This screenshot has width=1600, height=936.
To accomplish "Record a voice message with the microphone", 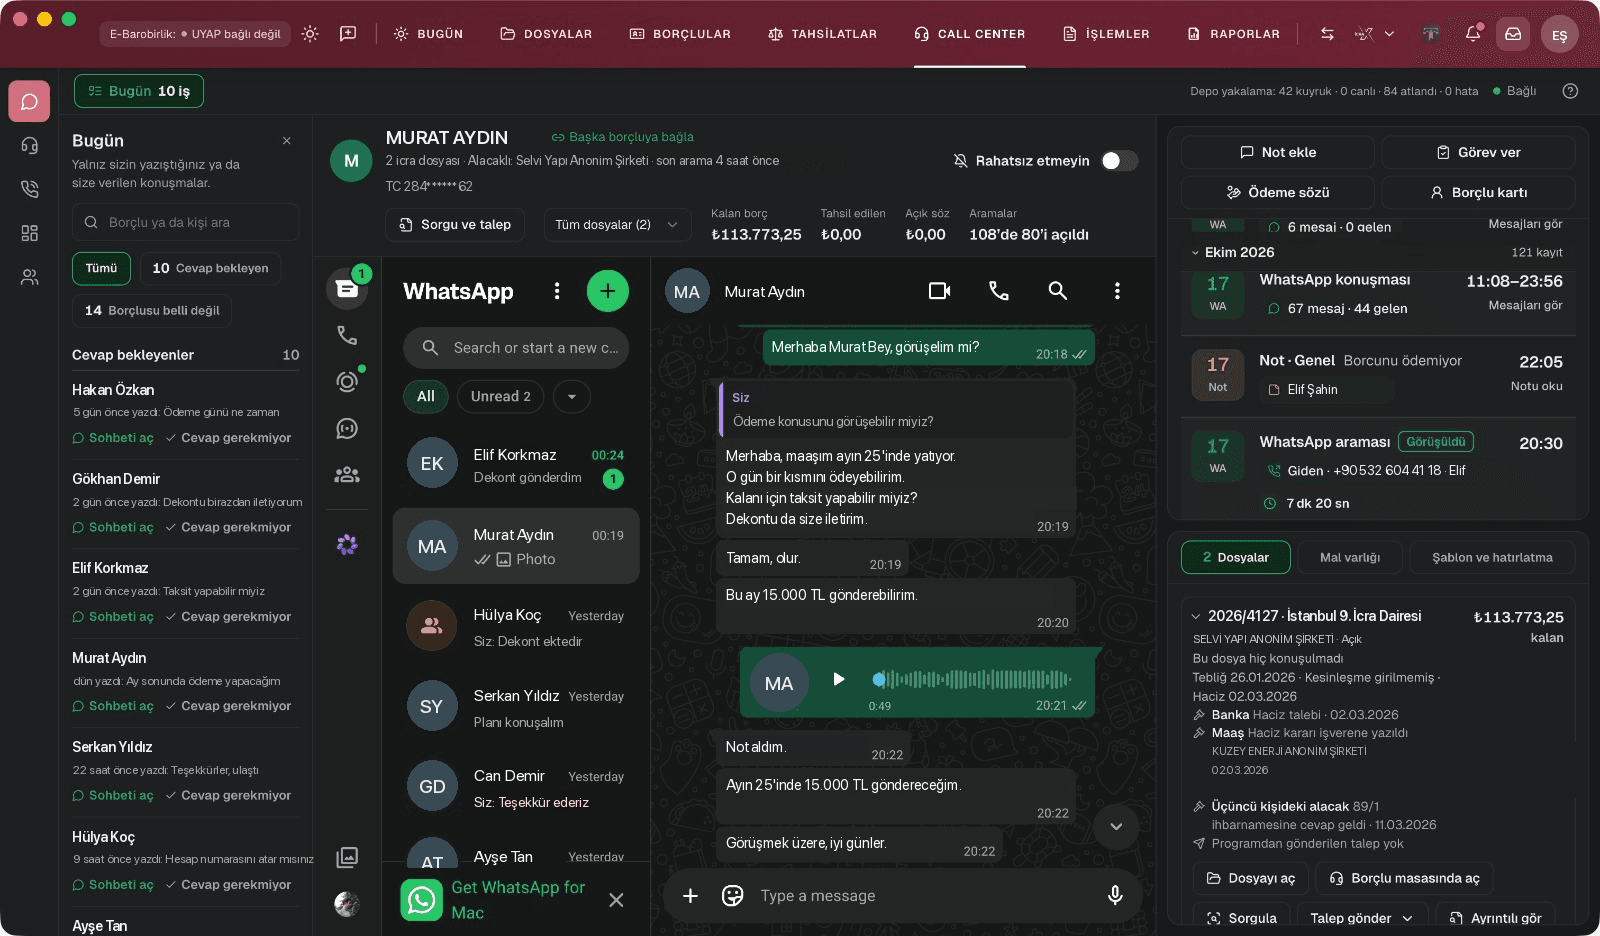I will (x=1115, y=896).
